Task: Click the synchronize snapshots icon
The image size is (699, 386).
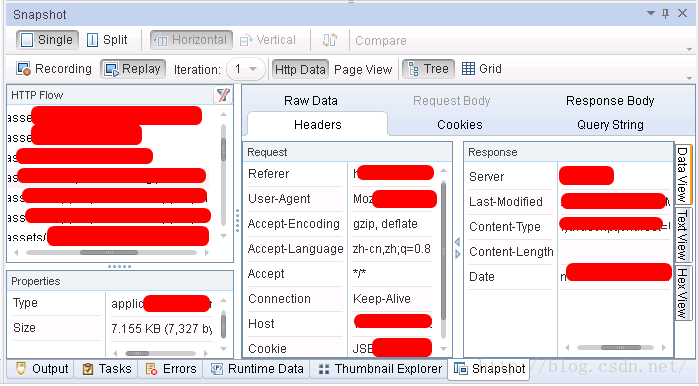Action: click(x=330, y=40)
